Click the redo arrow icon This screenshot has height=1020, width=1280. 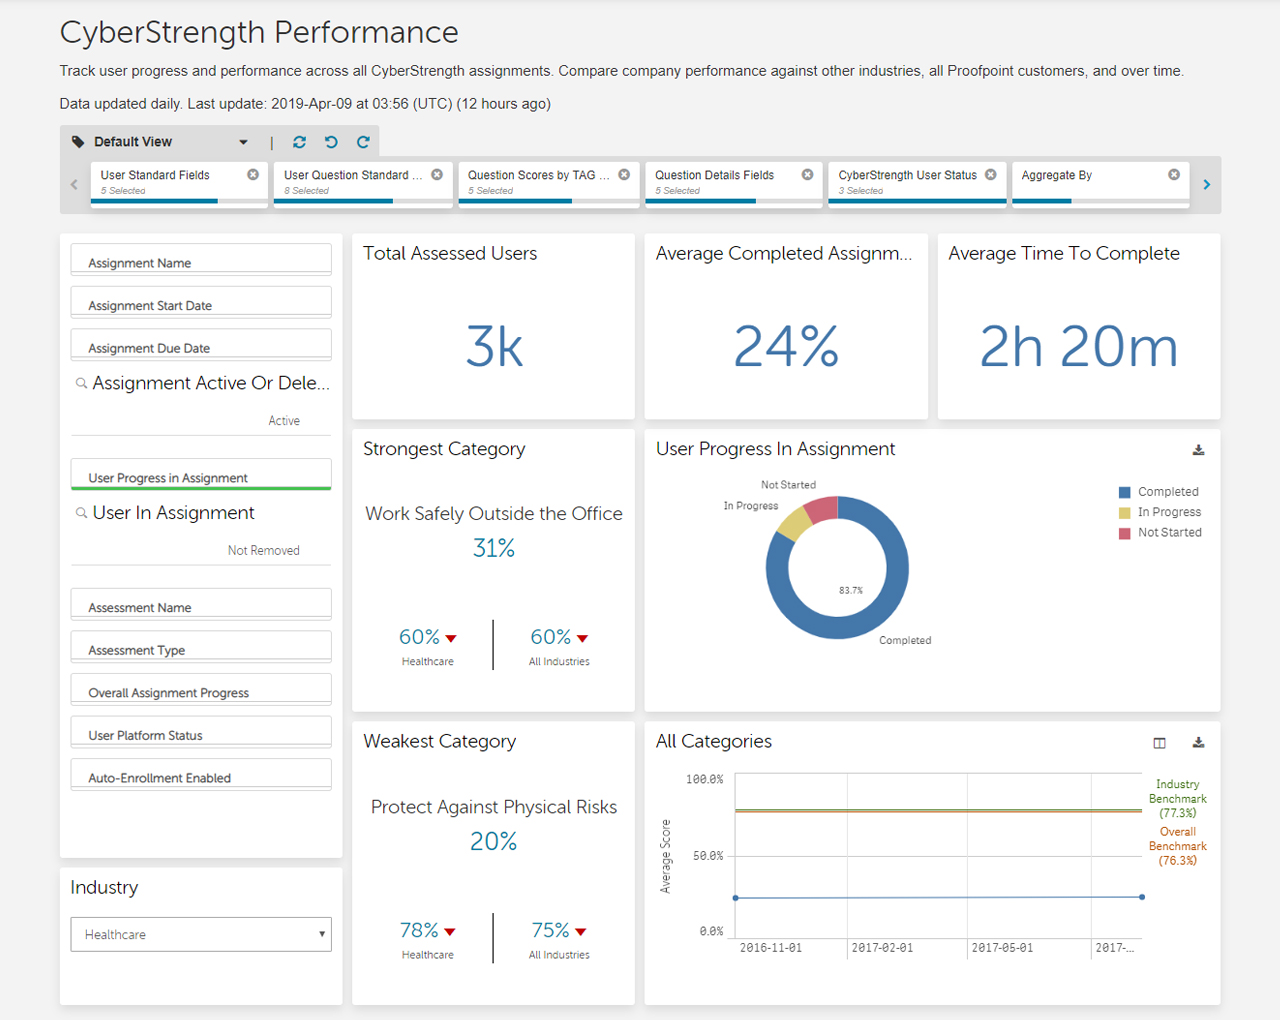363,142
